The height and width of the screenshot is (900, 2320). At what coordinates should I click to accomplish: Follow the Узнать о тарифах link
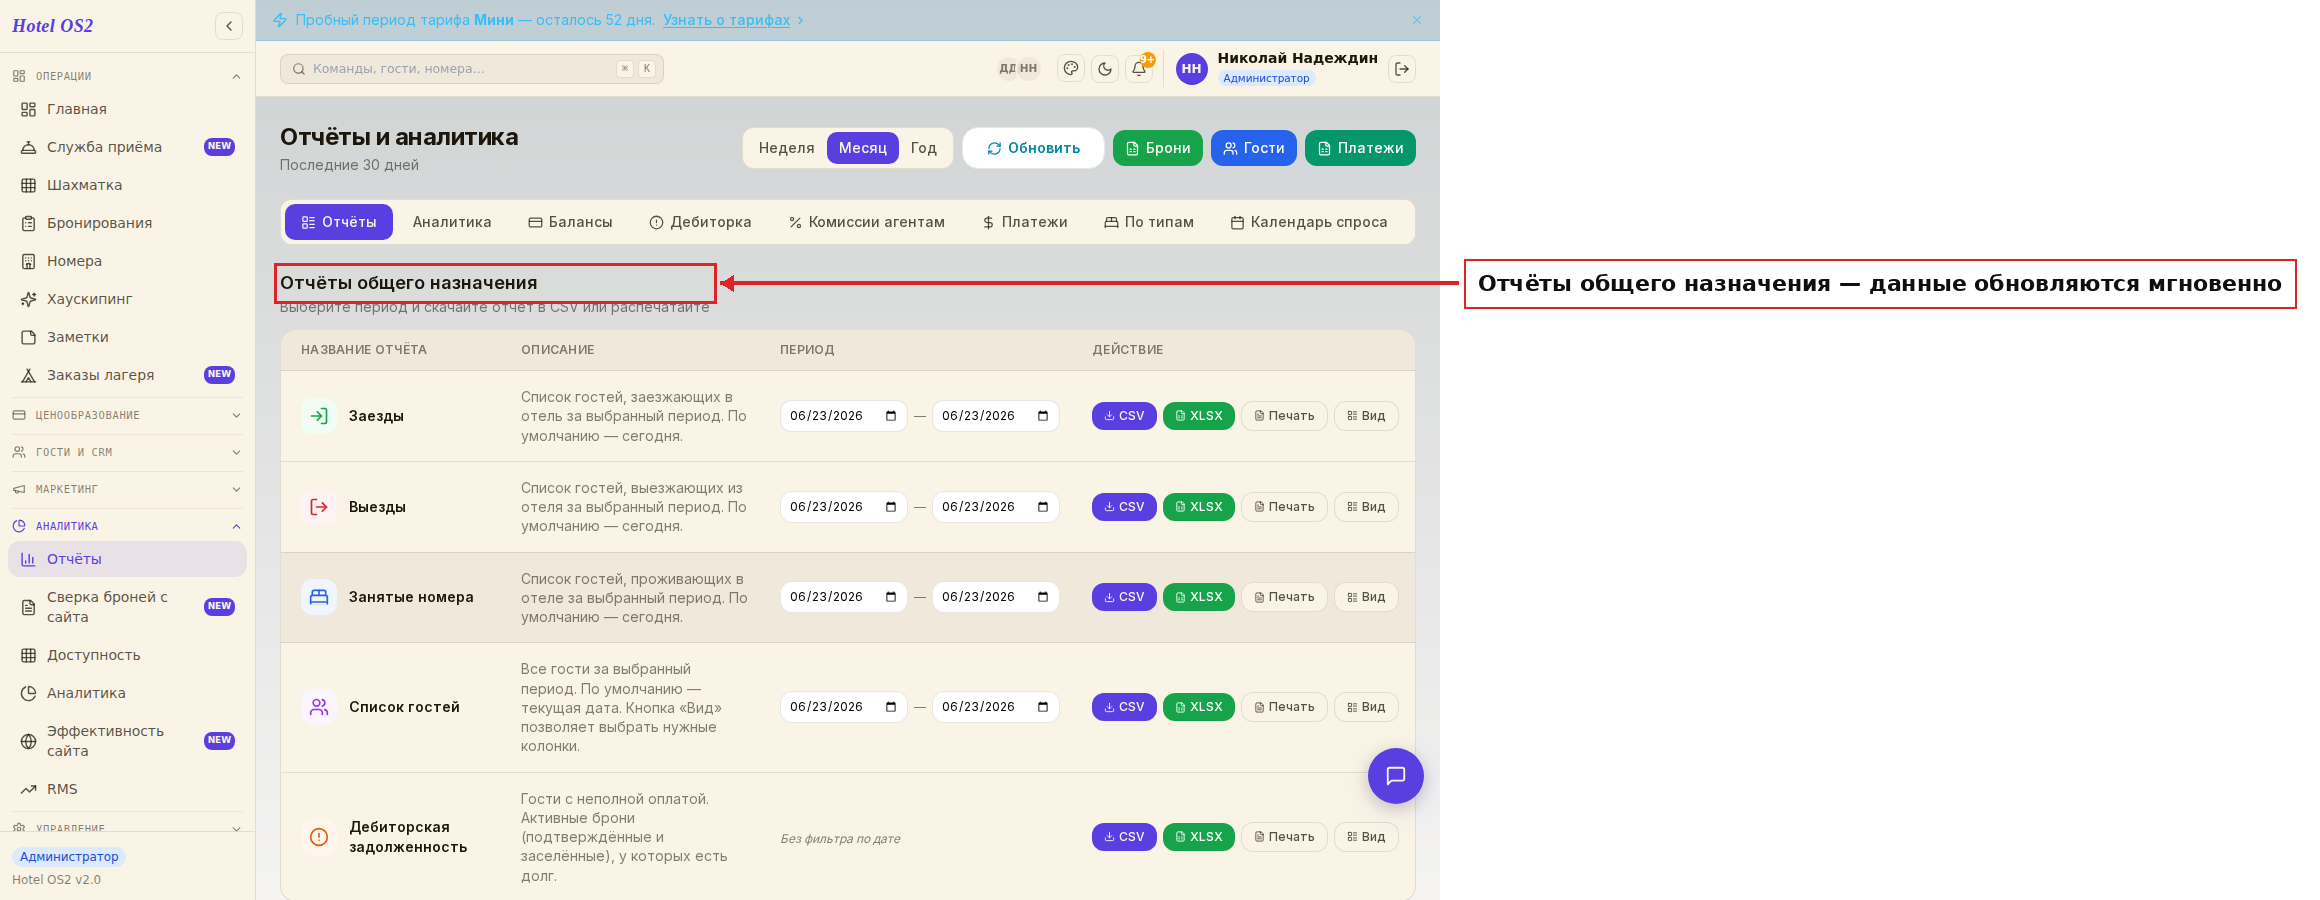[x=727, y=20]
